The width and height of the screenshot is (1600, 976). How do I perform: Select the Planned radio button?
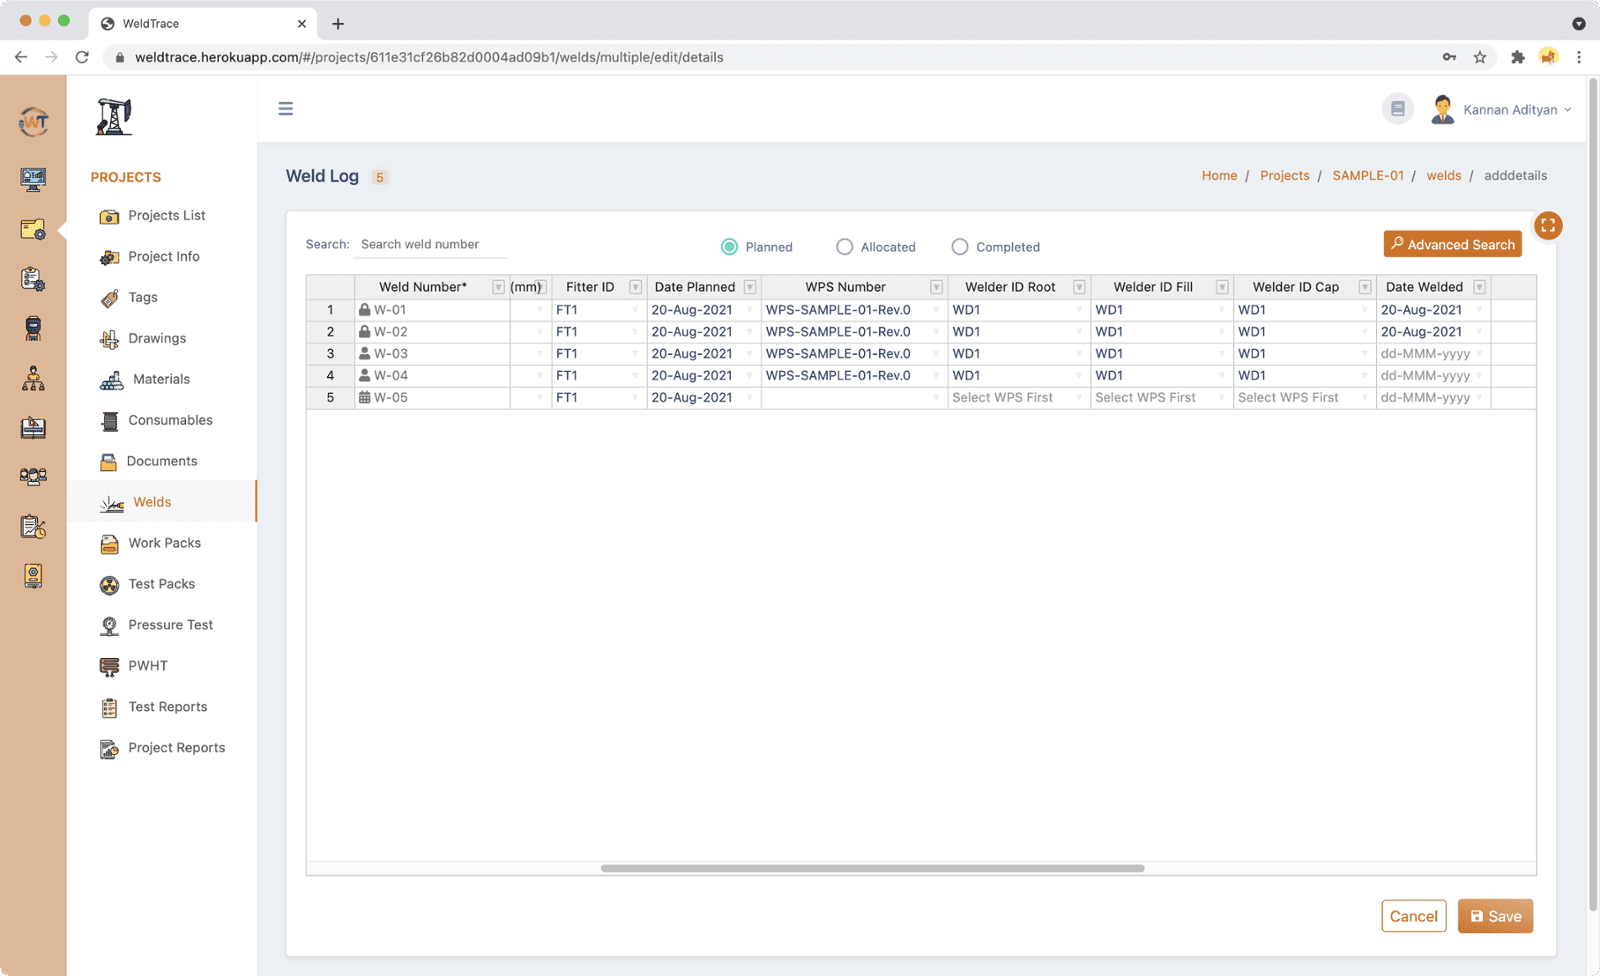coord(730,247)
